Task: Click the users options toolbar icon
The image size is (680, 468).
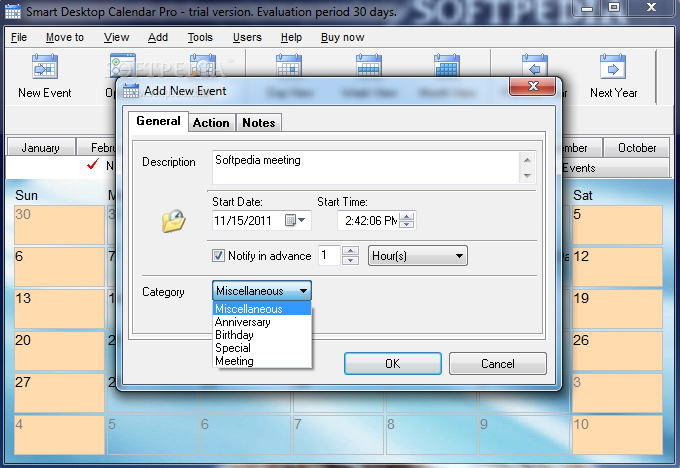Action: [x=123, y=65]
